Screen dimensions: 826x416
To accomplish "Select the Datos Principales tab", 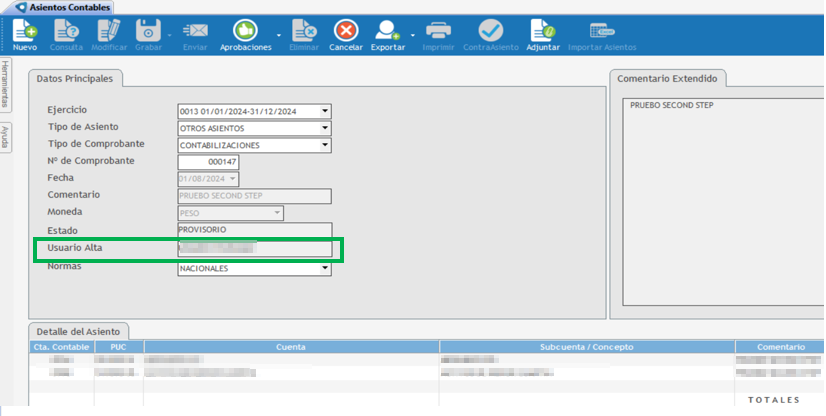I will (x=75, y=78).
